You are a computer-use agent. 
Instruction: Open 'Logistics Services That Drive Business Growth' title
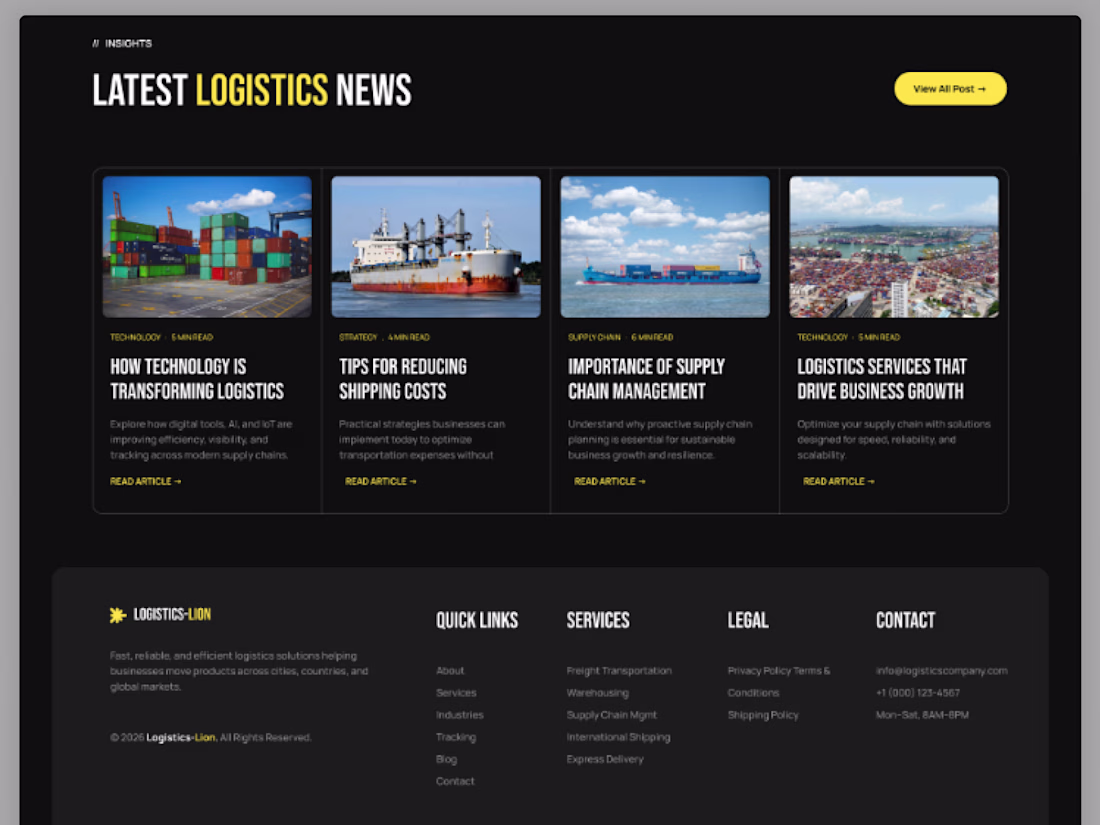point(882,379)
